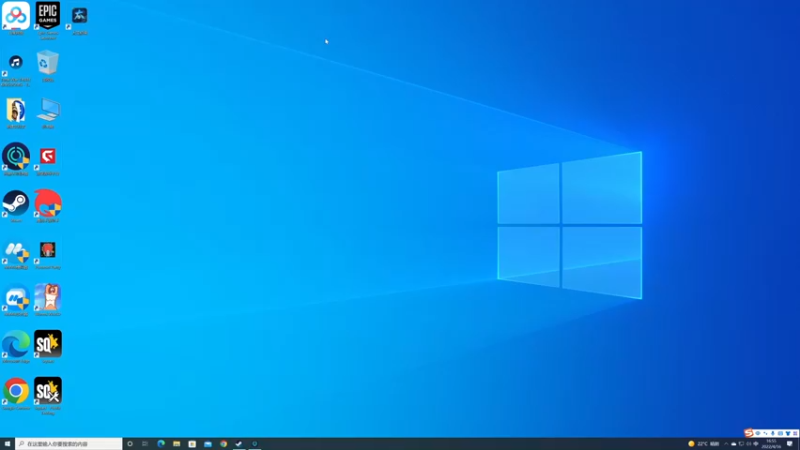
Task: Open the Sogou soft keyboard button
Action: (x=780, y=433)
